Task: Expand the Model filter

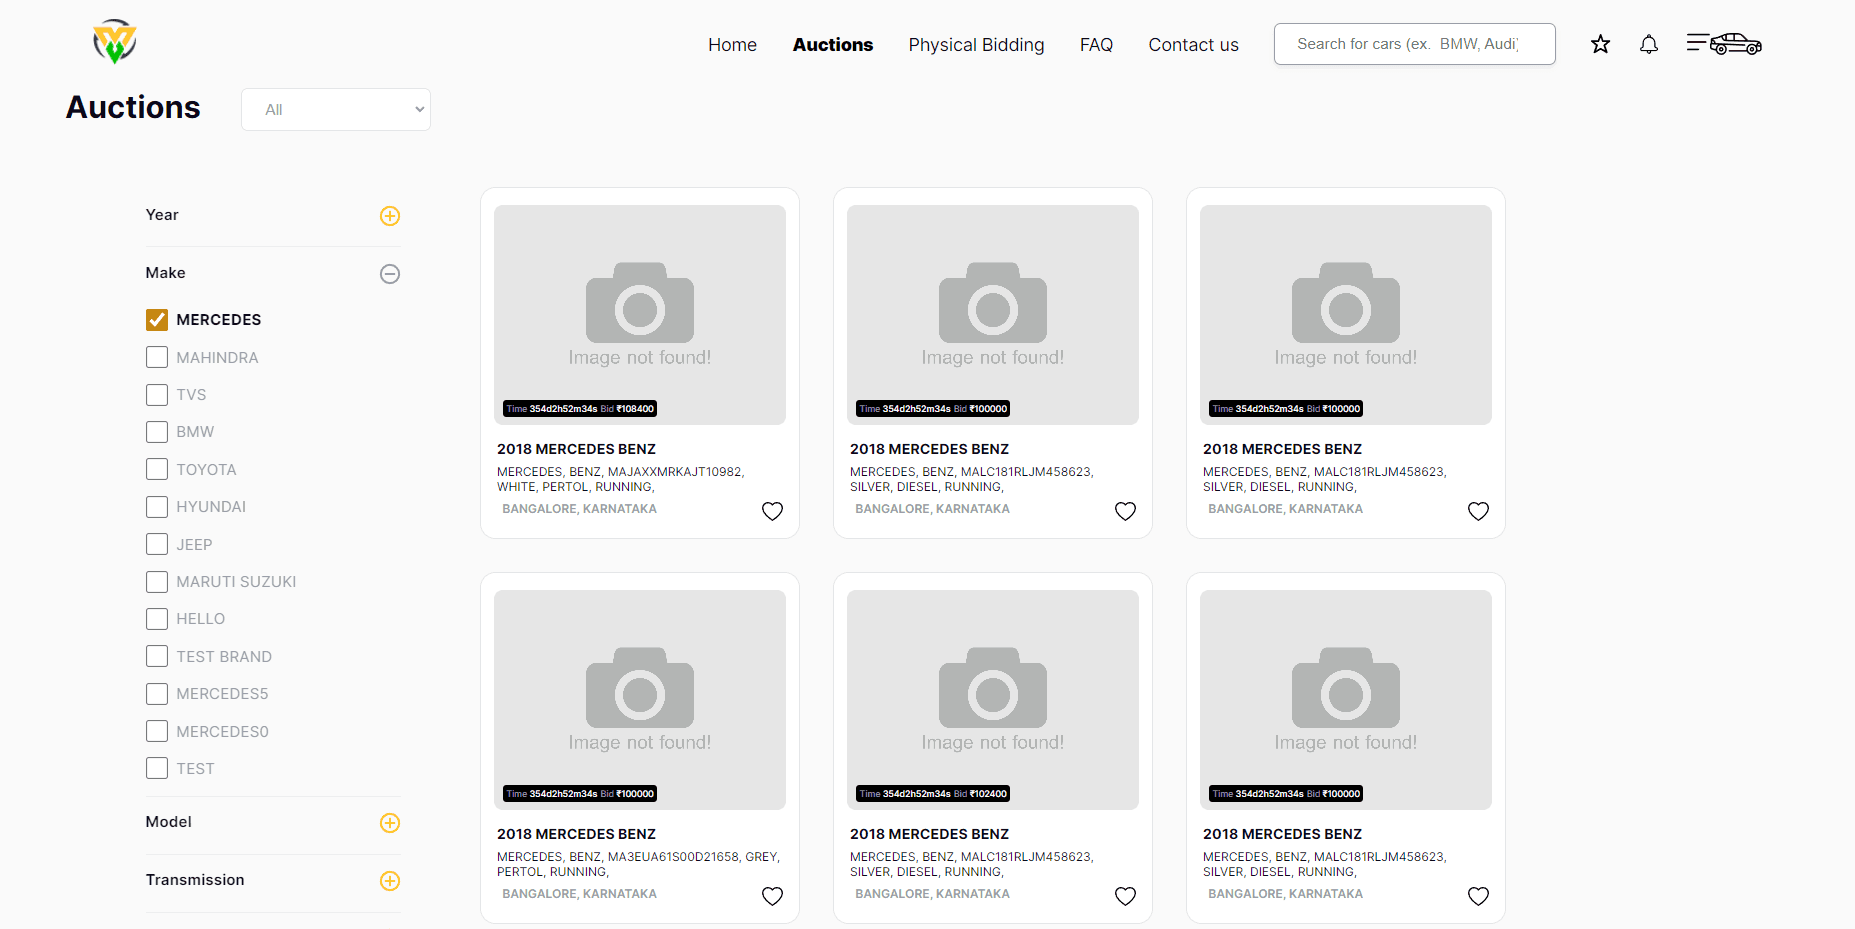Action: tap(390, 823)
